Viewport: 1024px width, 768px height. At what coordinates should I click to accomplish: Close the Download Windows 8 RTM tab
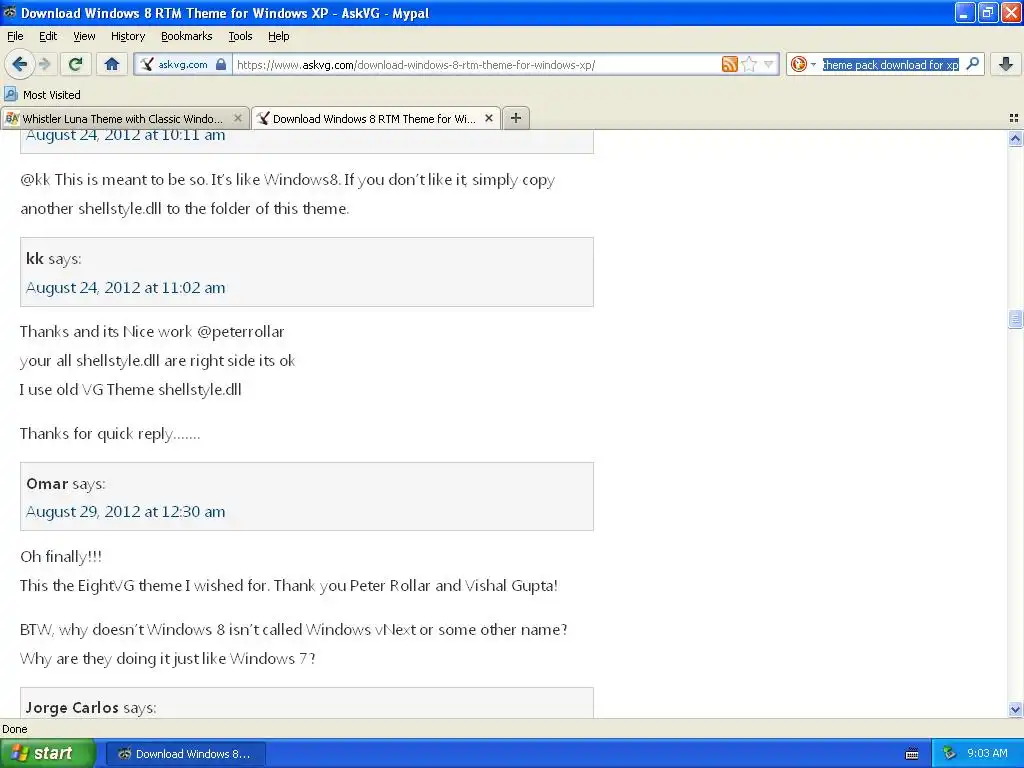(488, 118)
